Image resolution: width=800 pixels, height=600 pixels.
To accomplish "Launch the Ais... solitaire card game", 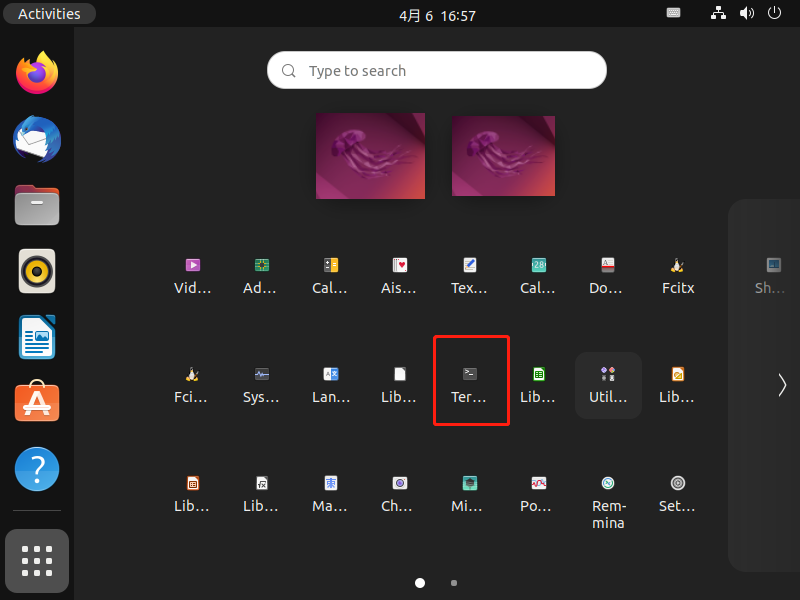I will coord(400,265).
